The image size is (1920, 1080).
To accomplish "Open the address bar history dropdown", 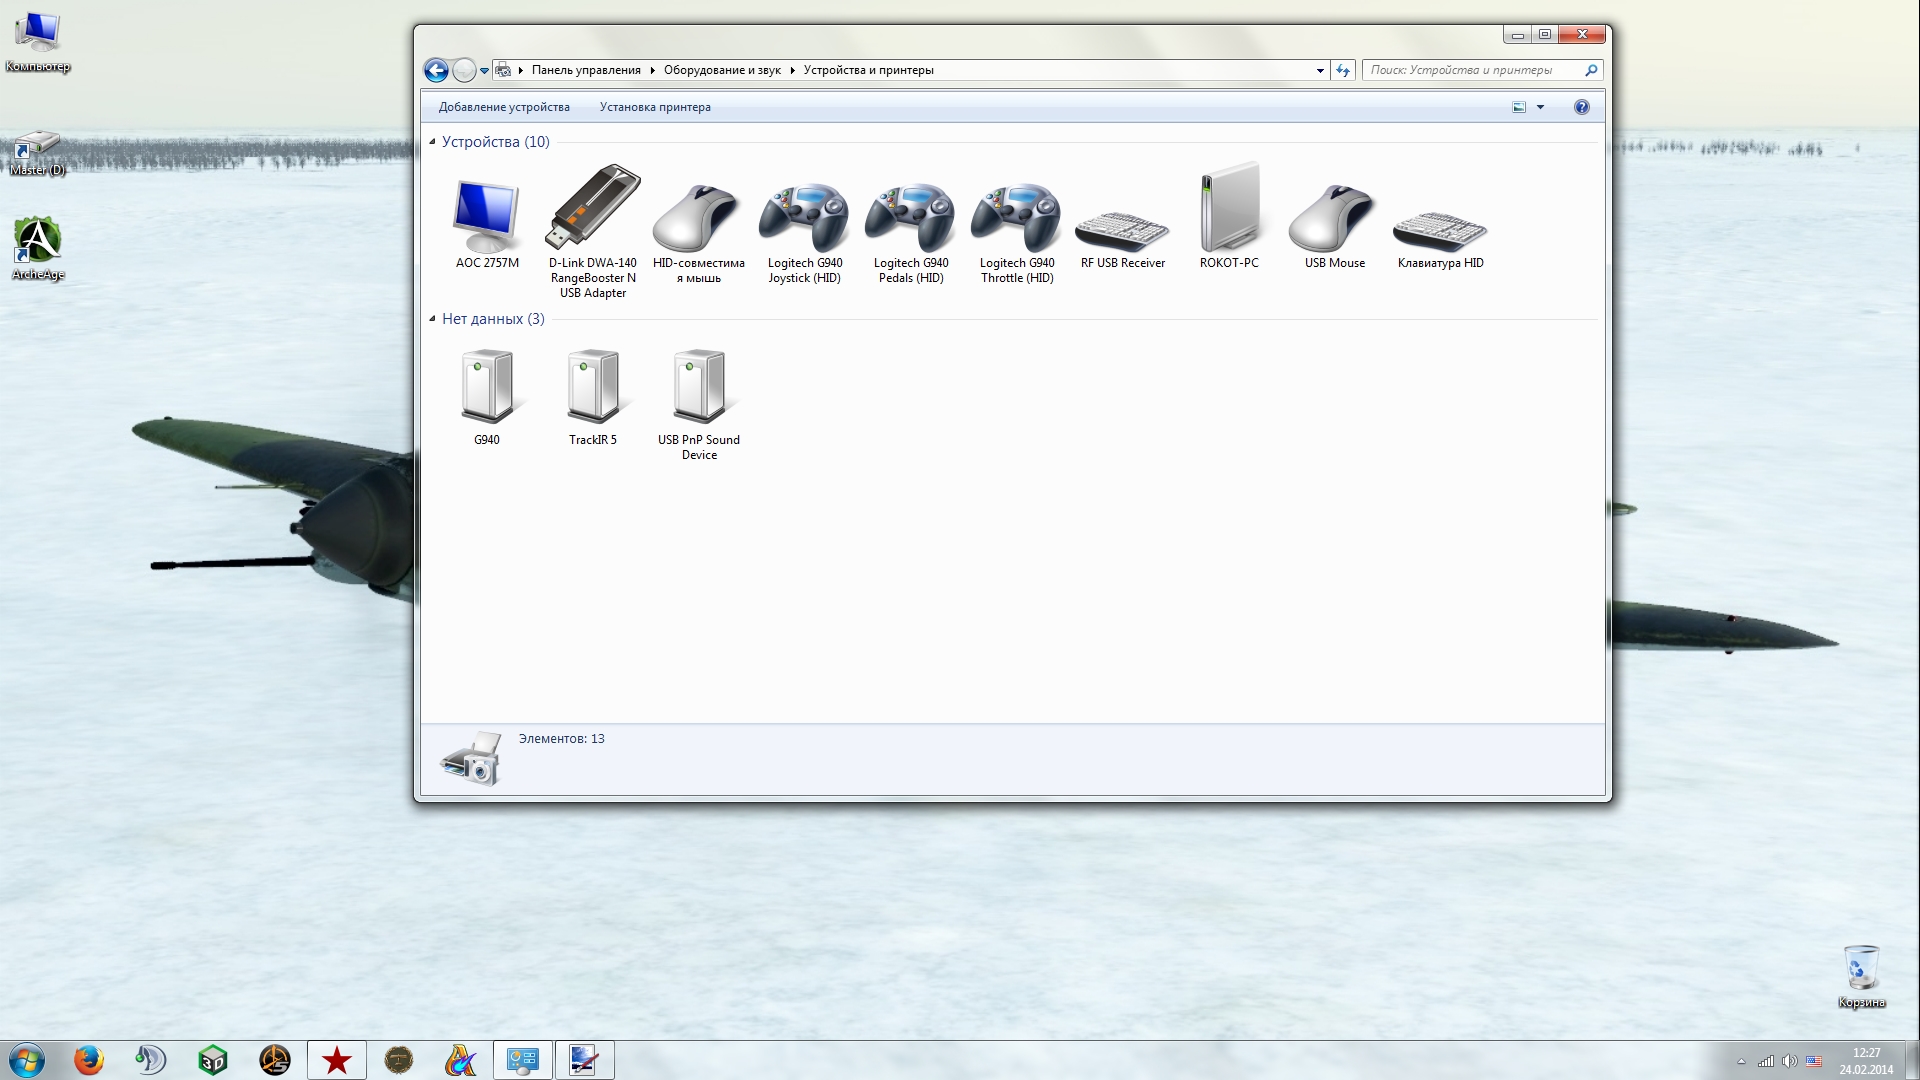I will coord(1320,71).
